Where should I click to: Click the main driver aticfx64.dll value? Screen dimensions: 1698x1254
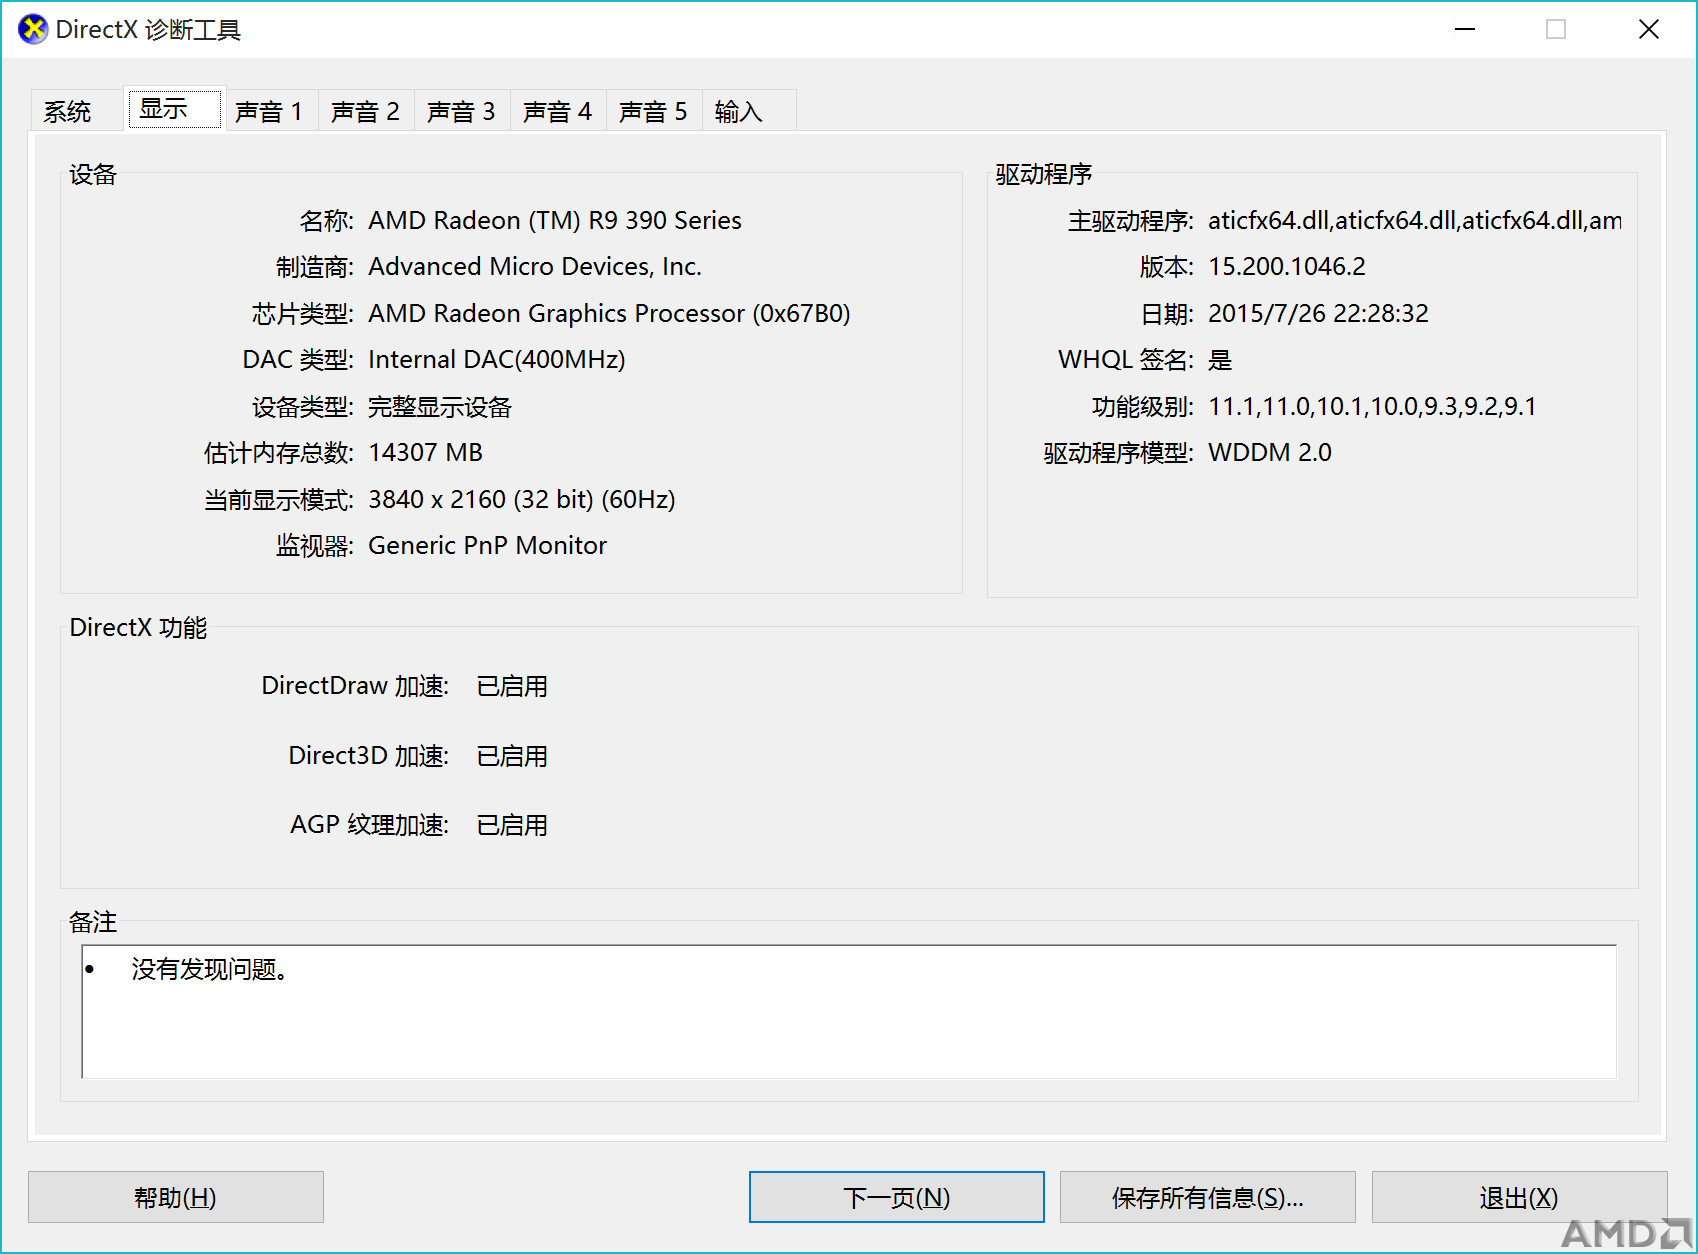point(1415,220)
